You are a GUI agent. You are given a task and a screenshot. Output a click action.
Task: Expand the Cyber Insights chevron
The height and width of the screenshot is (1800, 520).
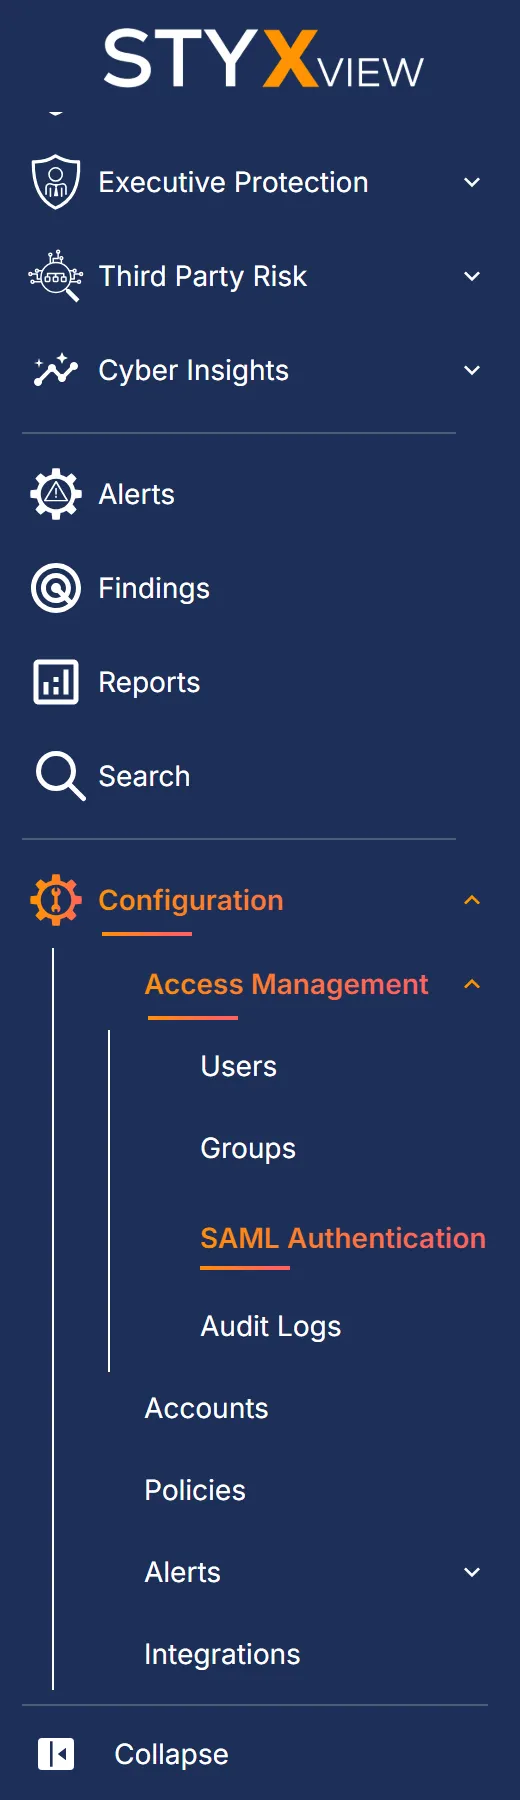click(x=472, y=370)
